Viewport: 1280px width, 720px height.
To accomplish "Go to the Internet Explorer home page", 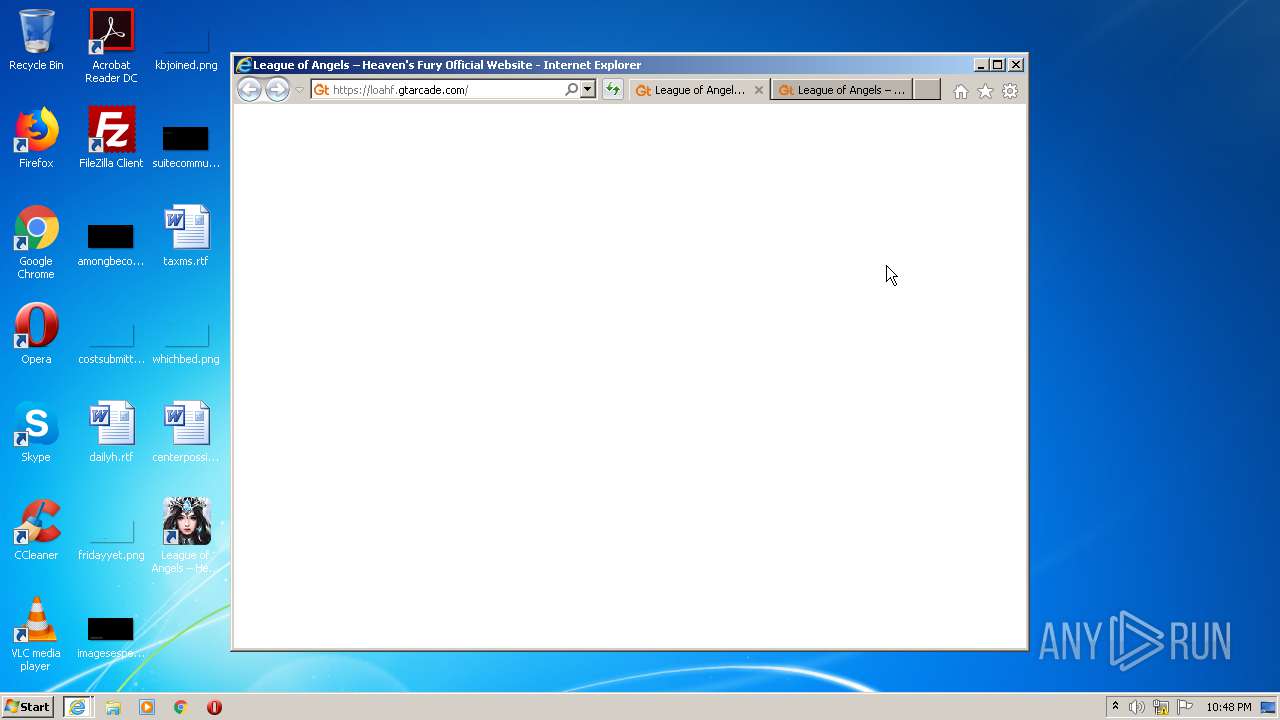I will 960,91.
